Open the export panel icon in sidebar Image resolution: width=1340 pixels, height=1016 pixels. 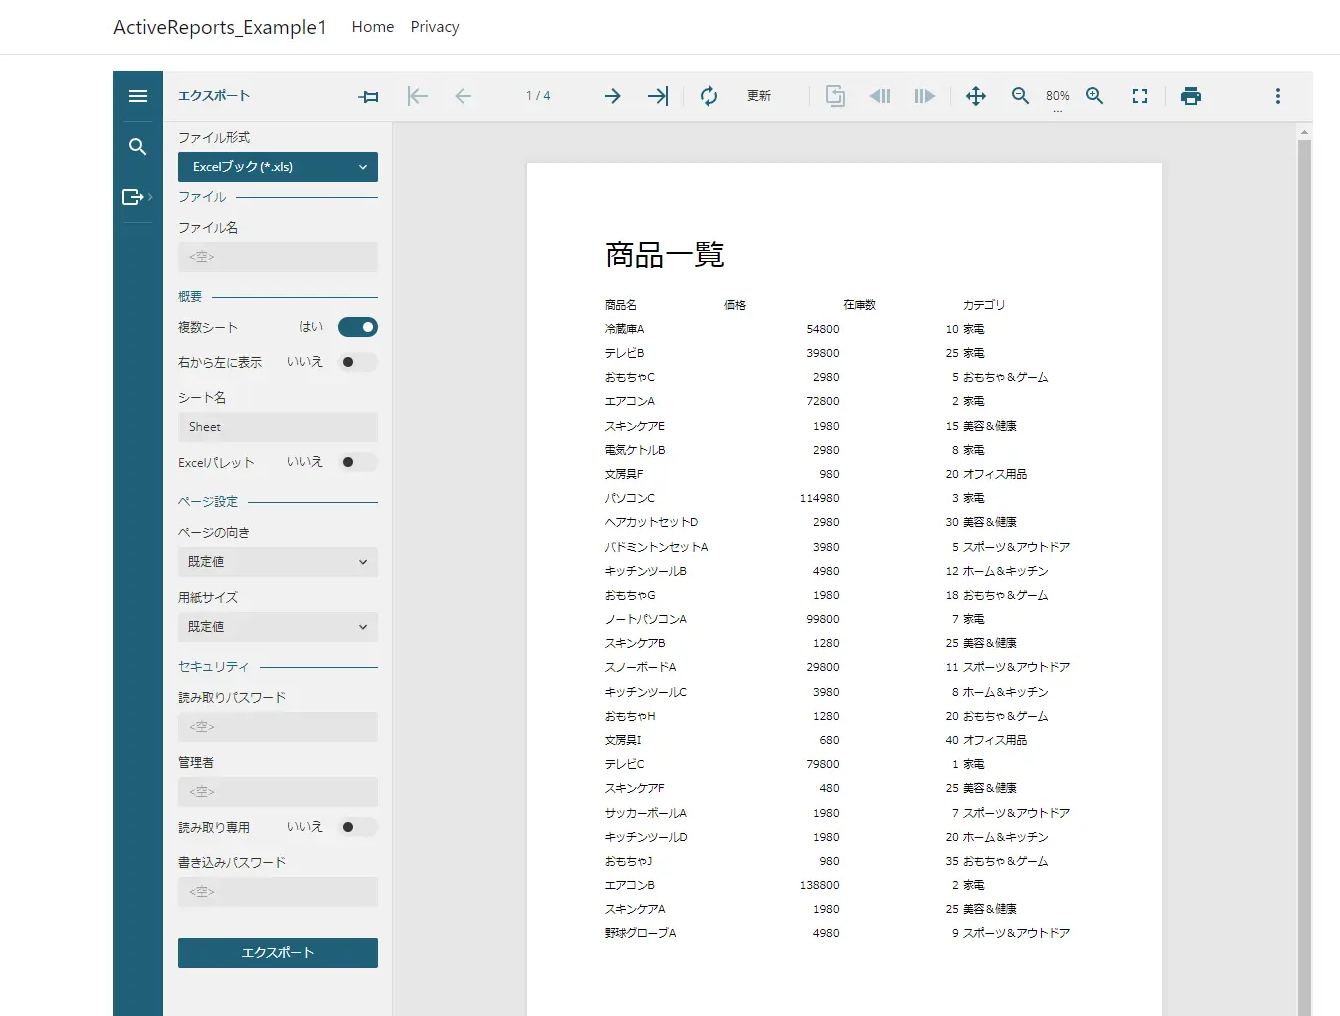[135, 197]
